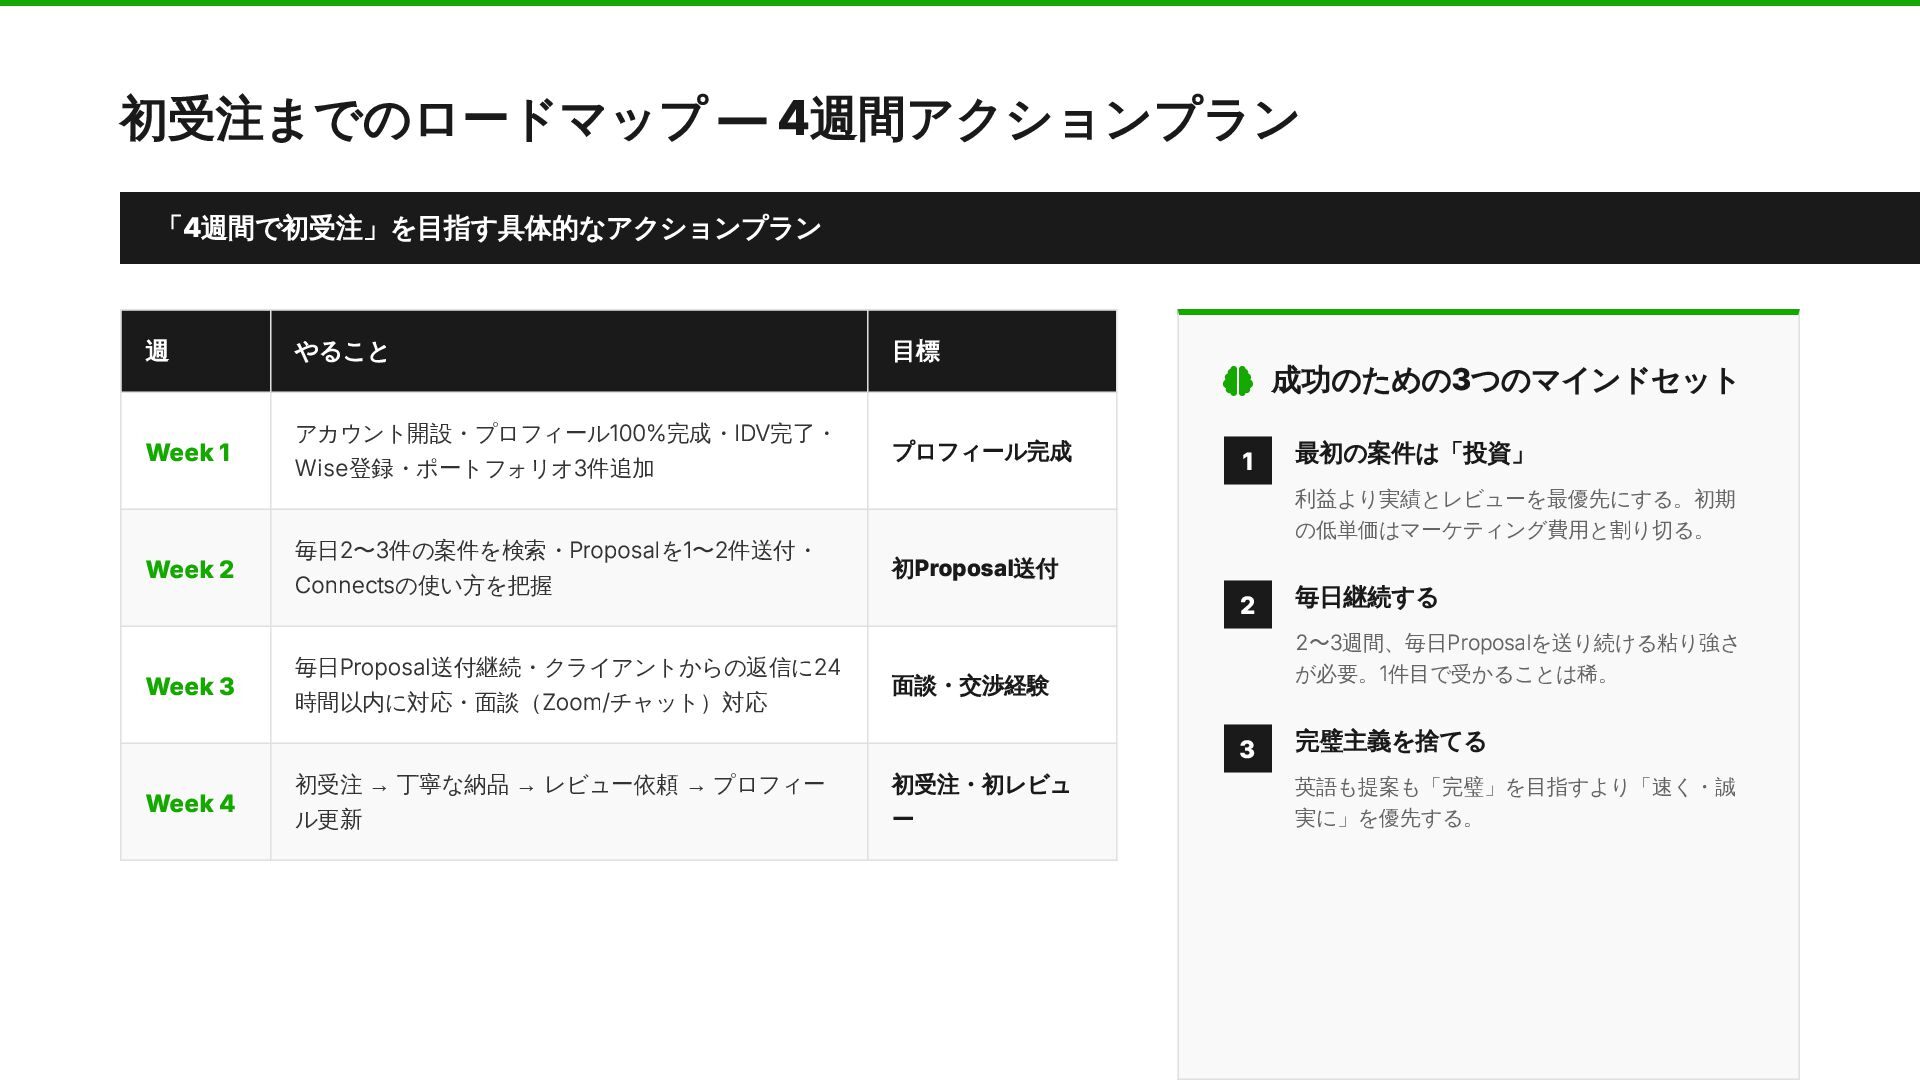Click the プロフィール完成 goal cell
The width and height of the screenshot is (1920, 1080).
coord(981,452)
